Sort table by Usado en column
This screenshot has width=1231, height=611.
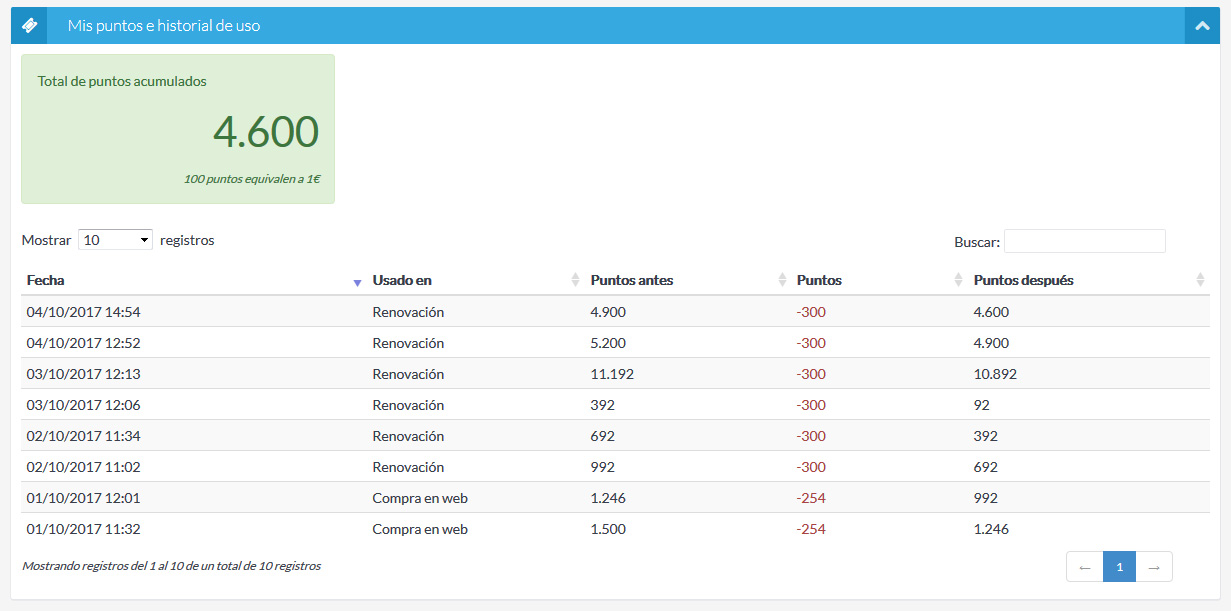[x=402, y=280]
